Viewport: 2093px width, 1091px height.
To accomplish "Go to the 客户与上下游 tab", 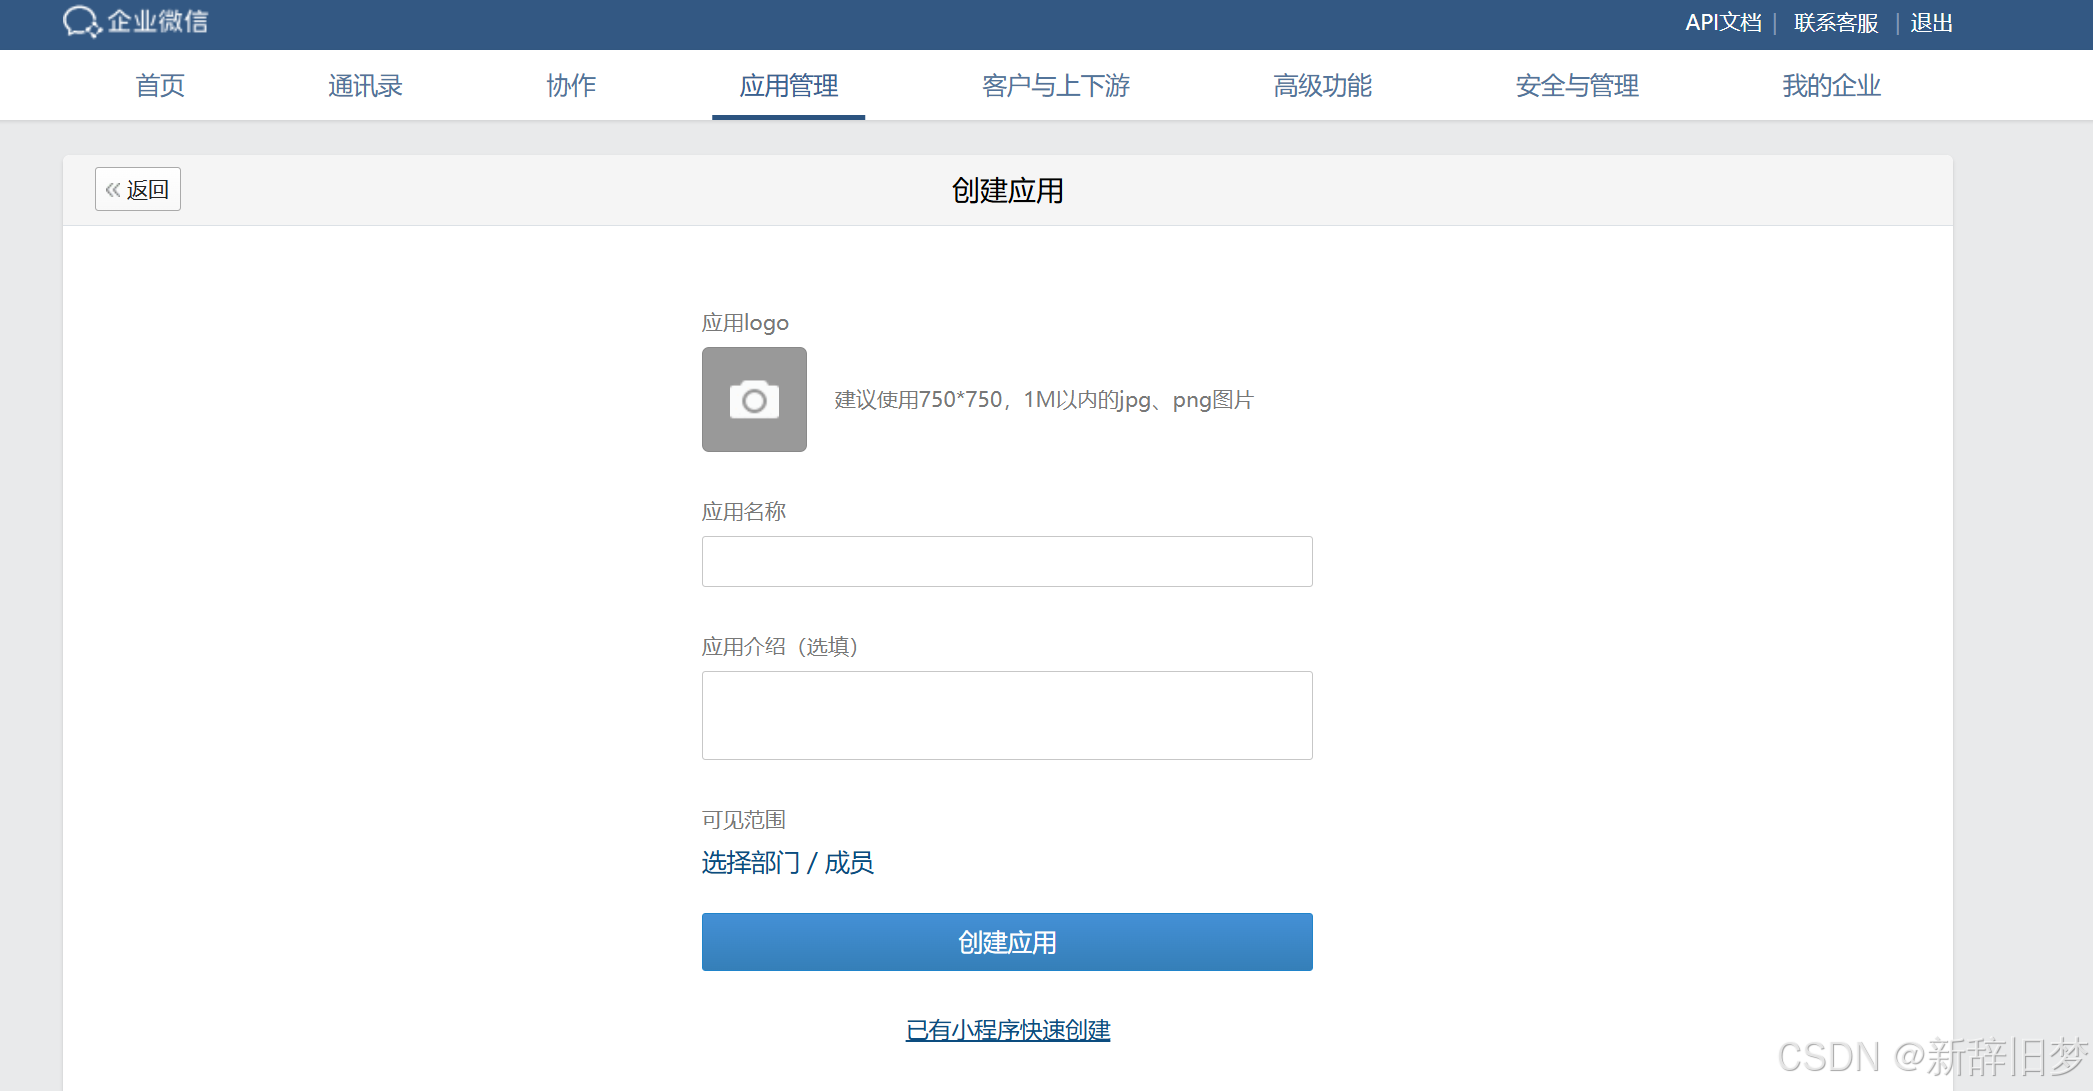I will pos(1055,86).
